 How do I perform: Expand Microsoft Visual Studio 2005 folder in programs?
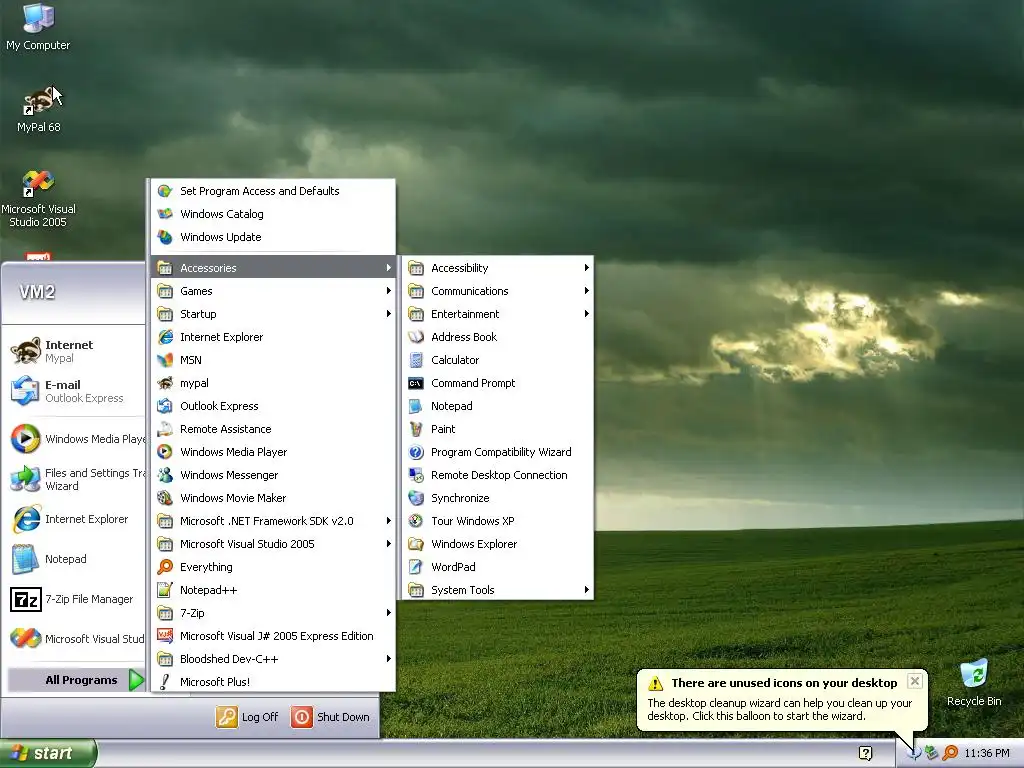coord(273,544)
